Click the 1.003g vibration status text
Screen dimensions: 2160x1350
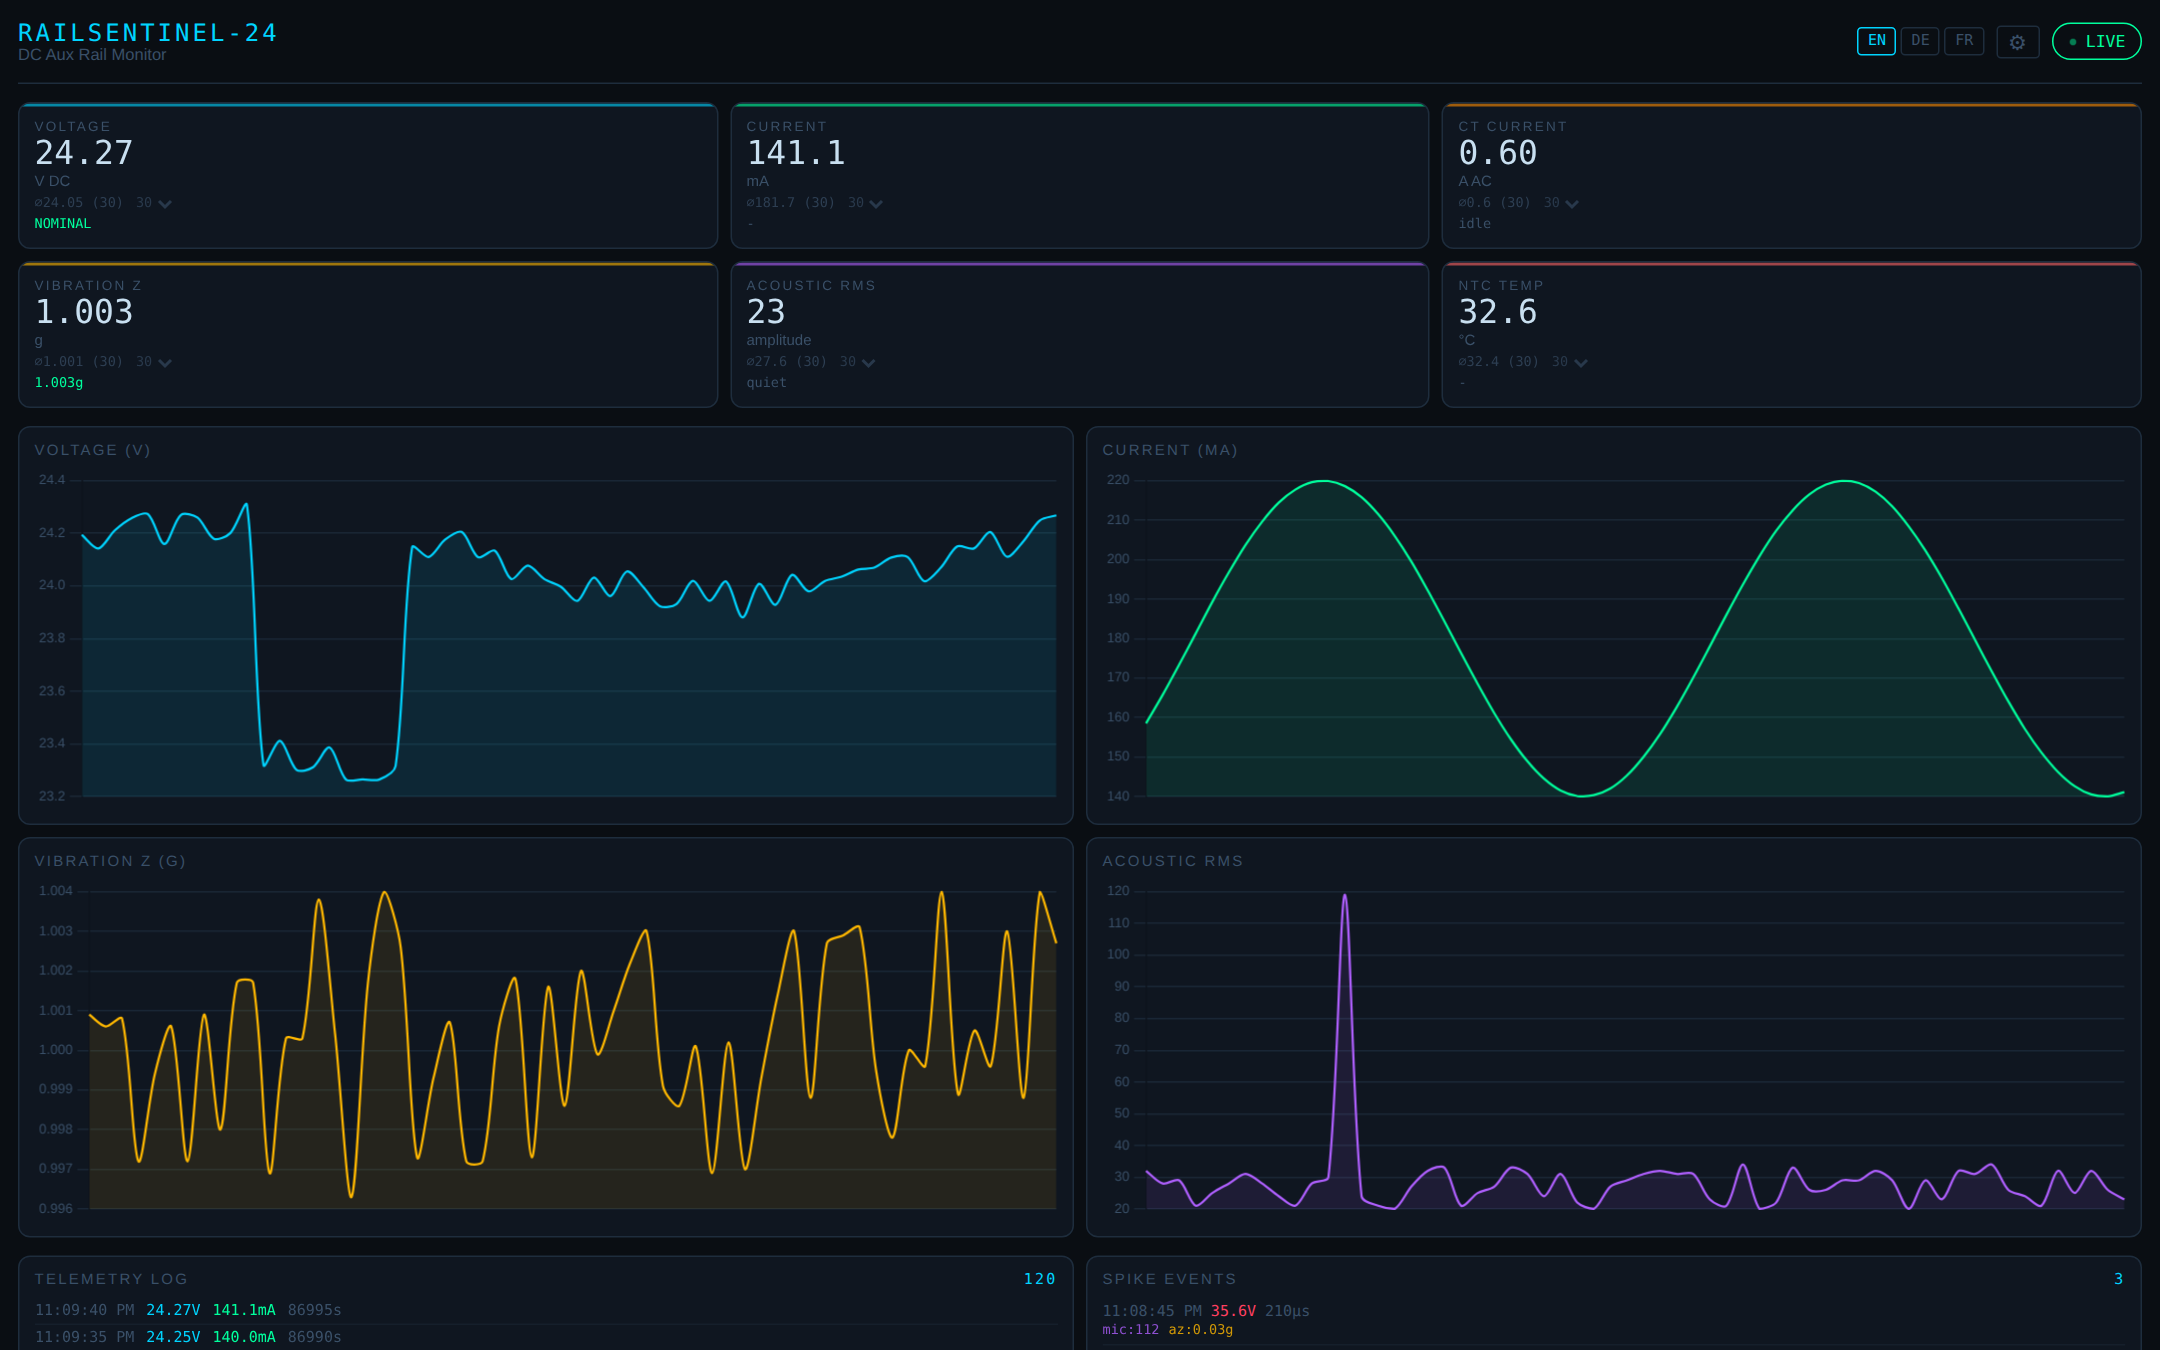coord(59,383)
